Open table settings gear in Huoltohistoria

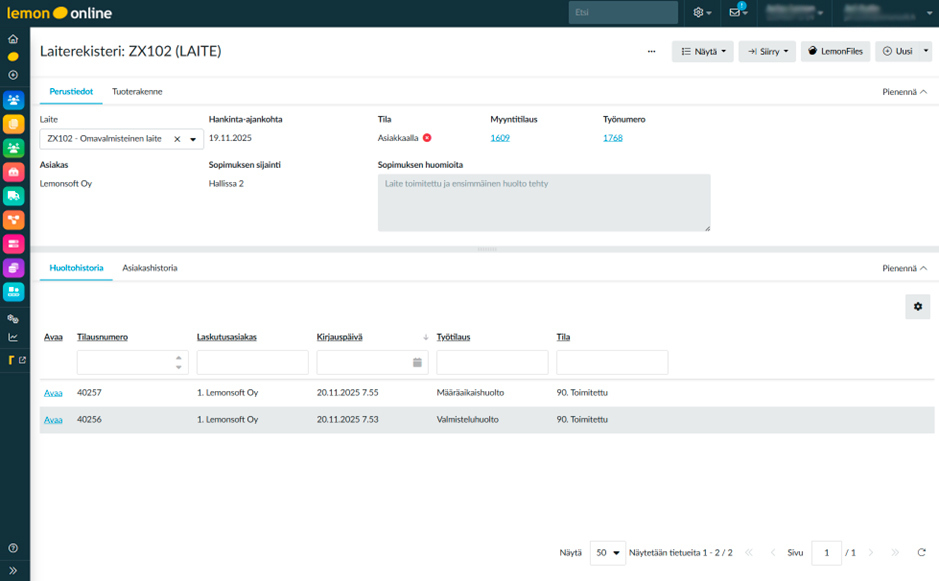[917, 307]
